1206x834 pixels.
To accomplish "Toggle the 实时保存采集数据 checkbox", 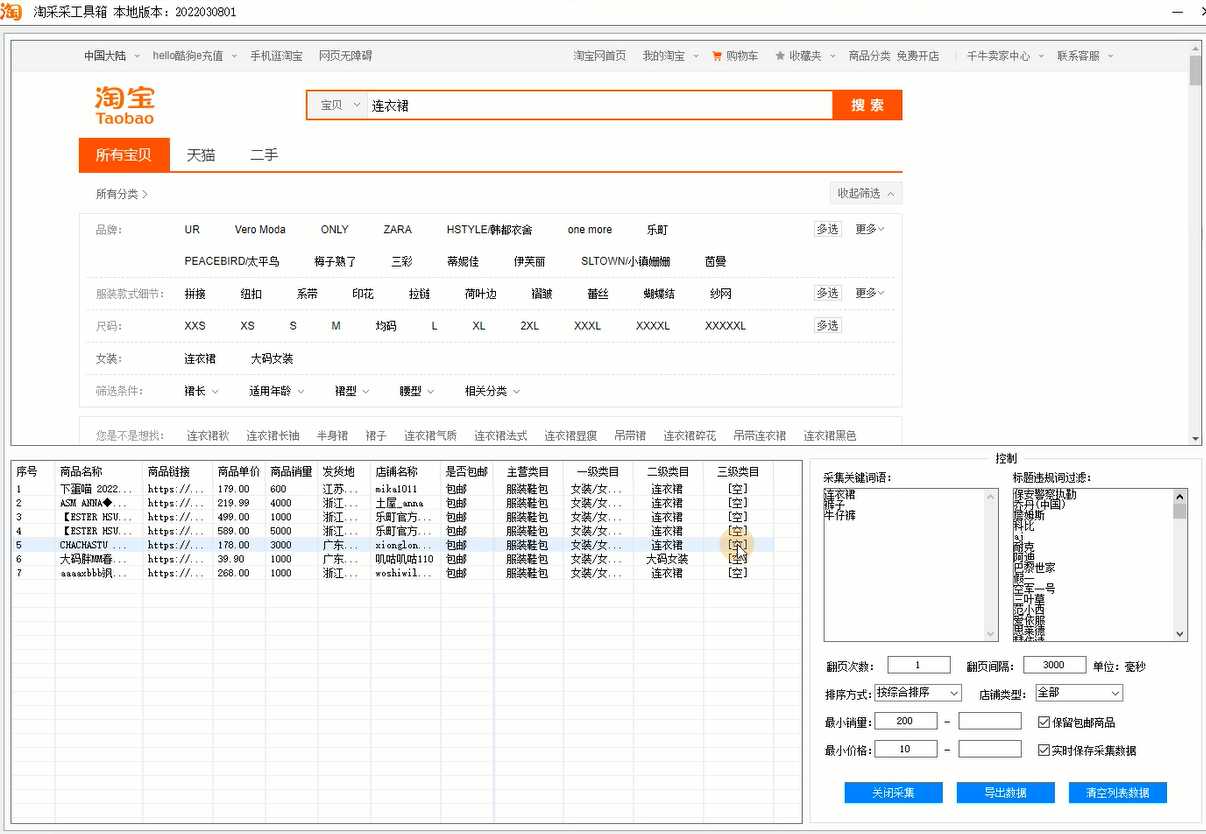I will [1044, 750].
